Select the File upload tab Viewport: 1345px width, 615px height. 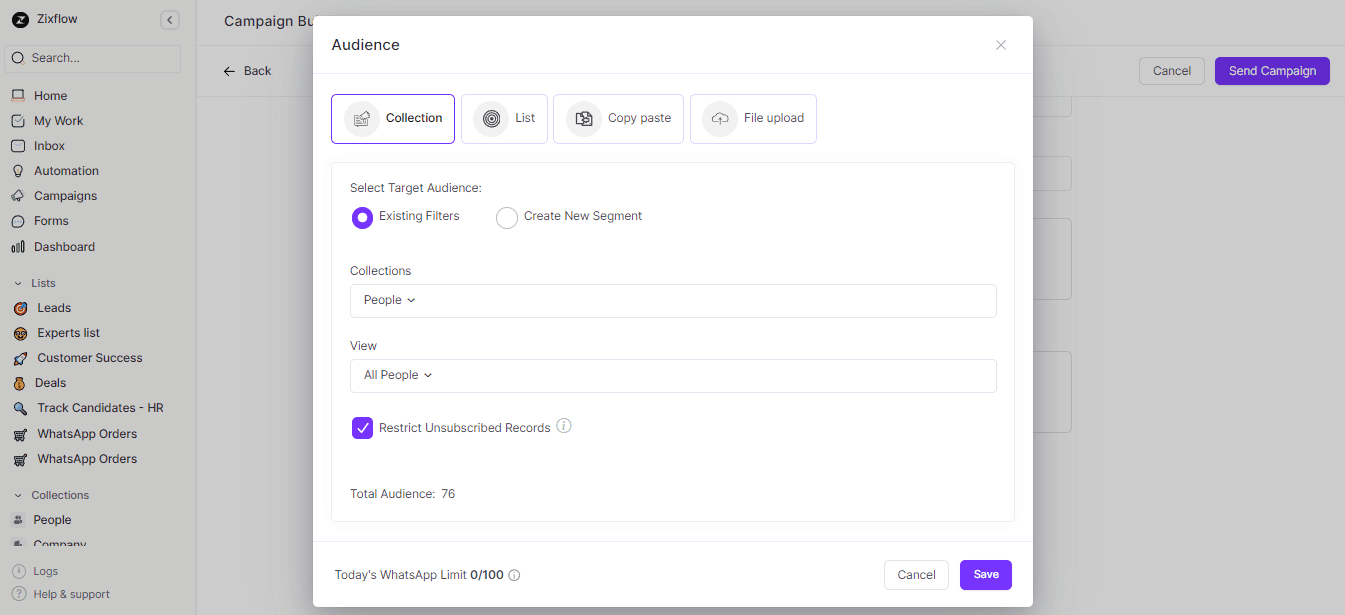pos(753,119)
